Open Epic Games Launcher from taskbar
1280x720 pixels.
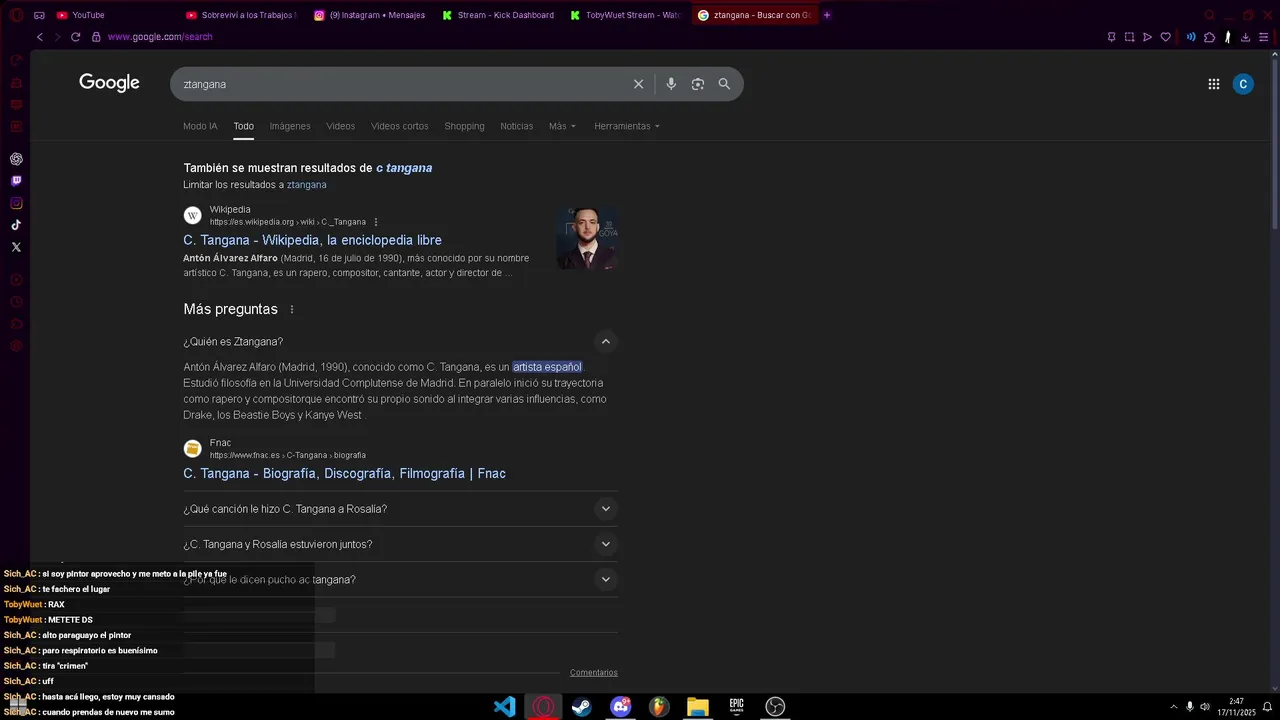point(736,707)
